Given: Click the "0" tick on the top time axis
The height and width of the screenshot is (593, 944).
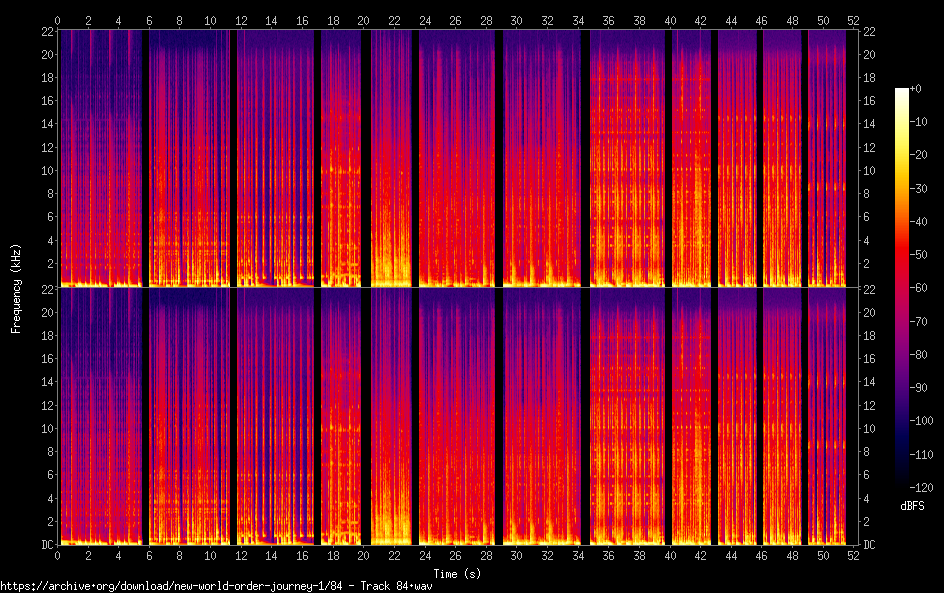Looking at the screenshot, I should pyautogui.click(x=58, y=21).
